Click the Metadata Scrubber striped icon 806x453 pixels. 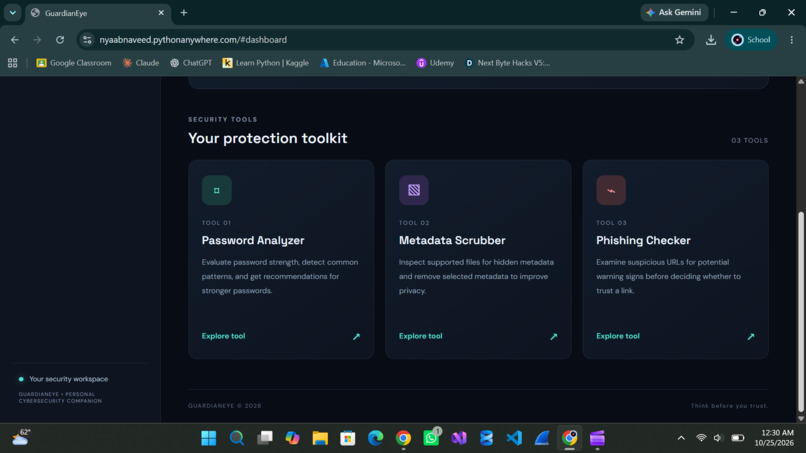[x=414, y=190]
